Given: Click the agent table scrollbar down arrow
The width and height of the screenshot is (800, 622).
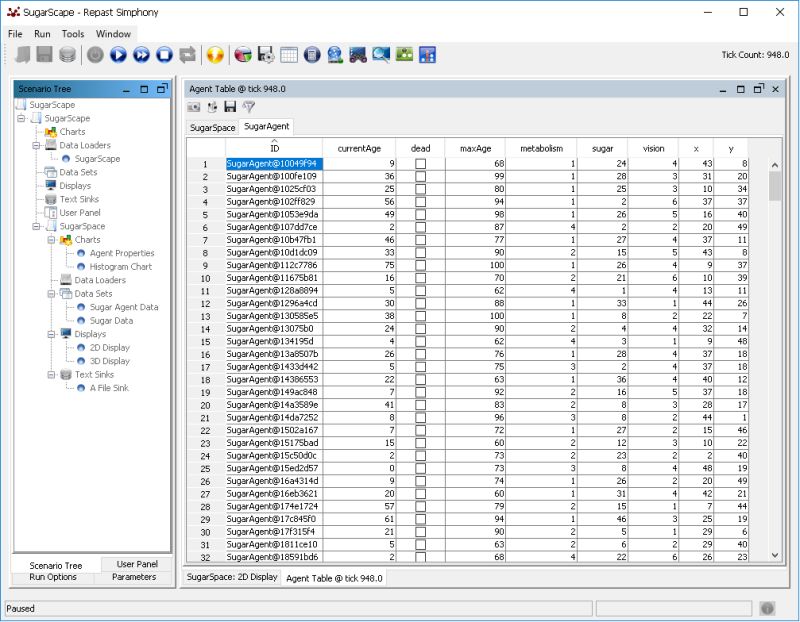Looking at the screenshot, I should point(774,555).
